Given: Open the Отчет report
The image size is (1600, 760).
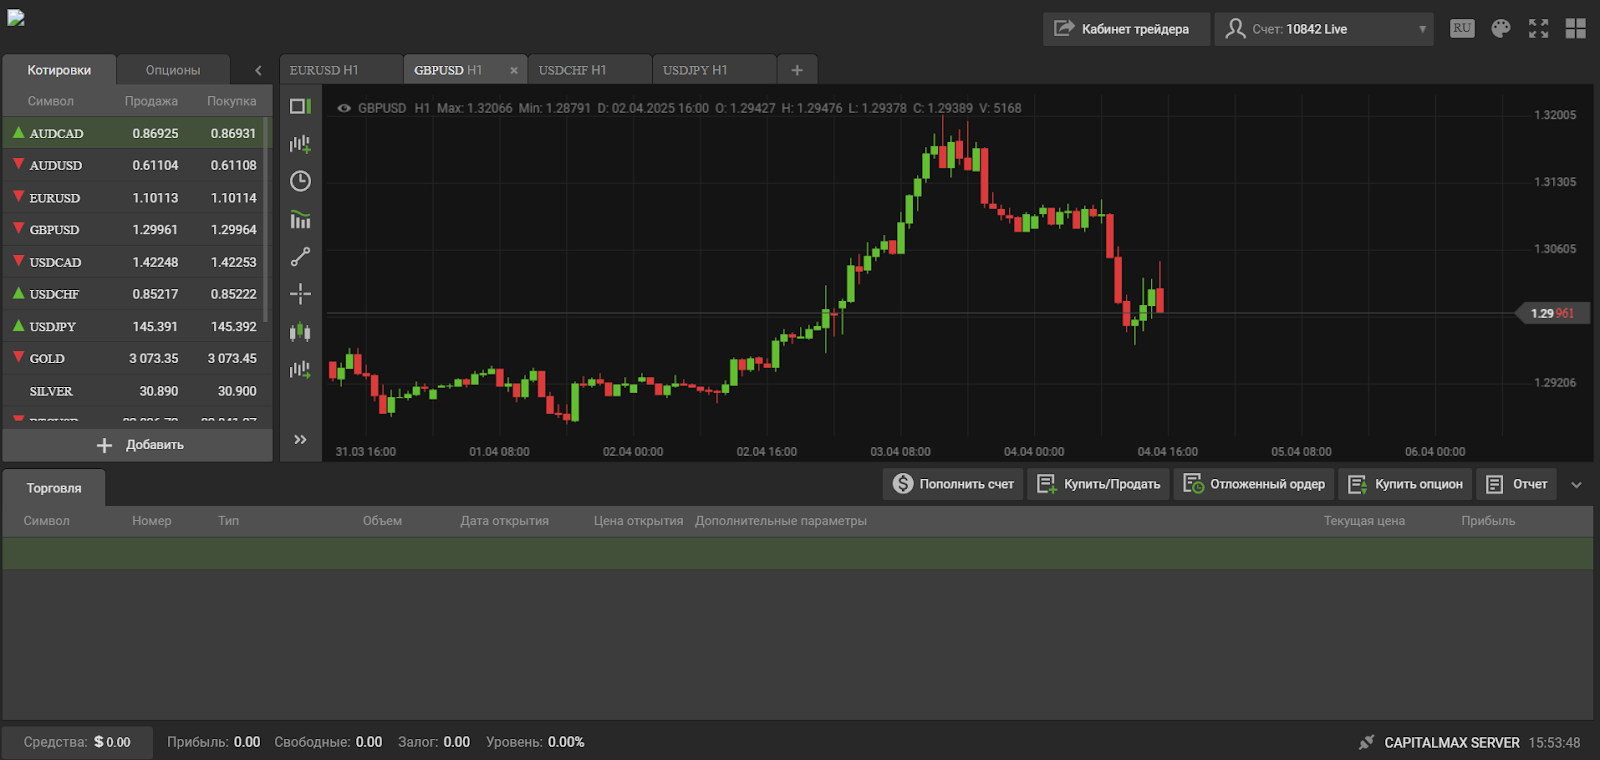Looking at the screenshot, I should point(1517,484).
